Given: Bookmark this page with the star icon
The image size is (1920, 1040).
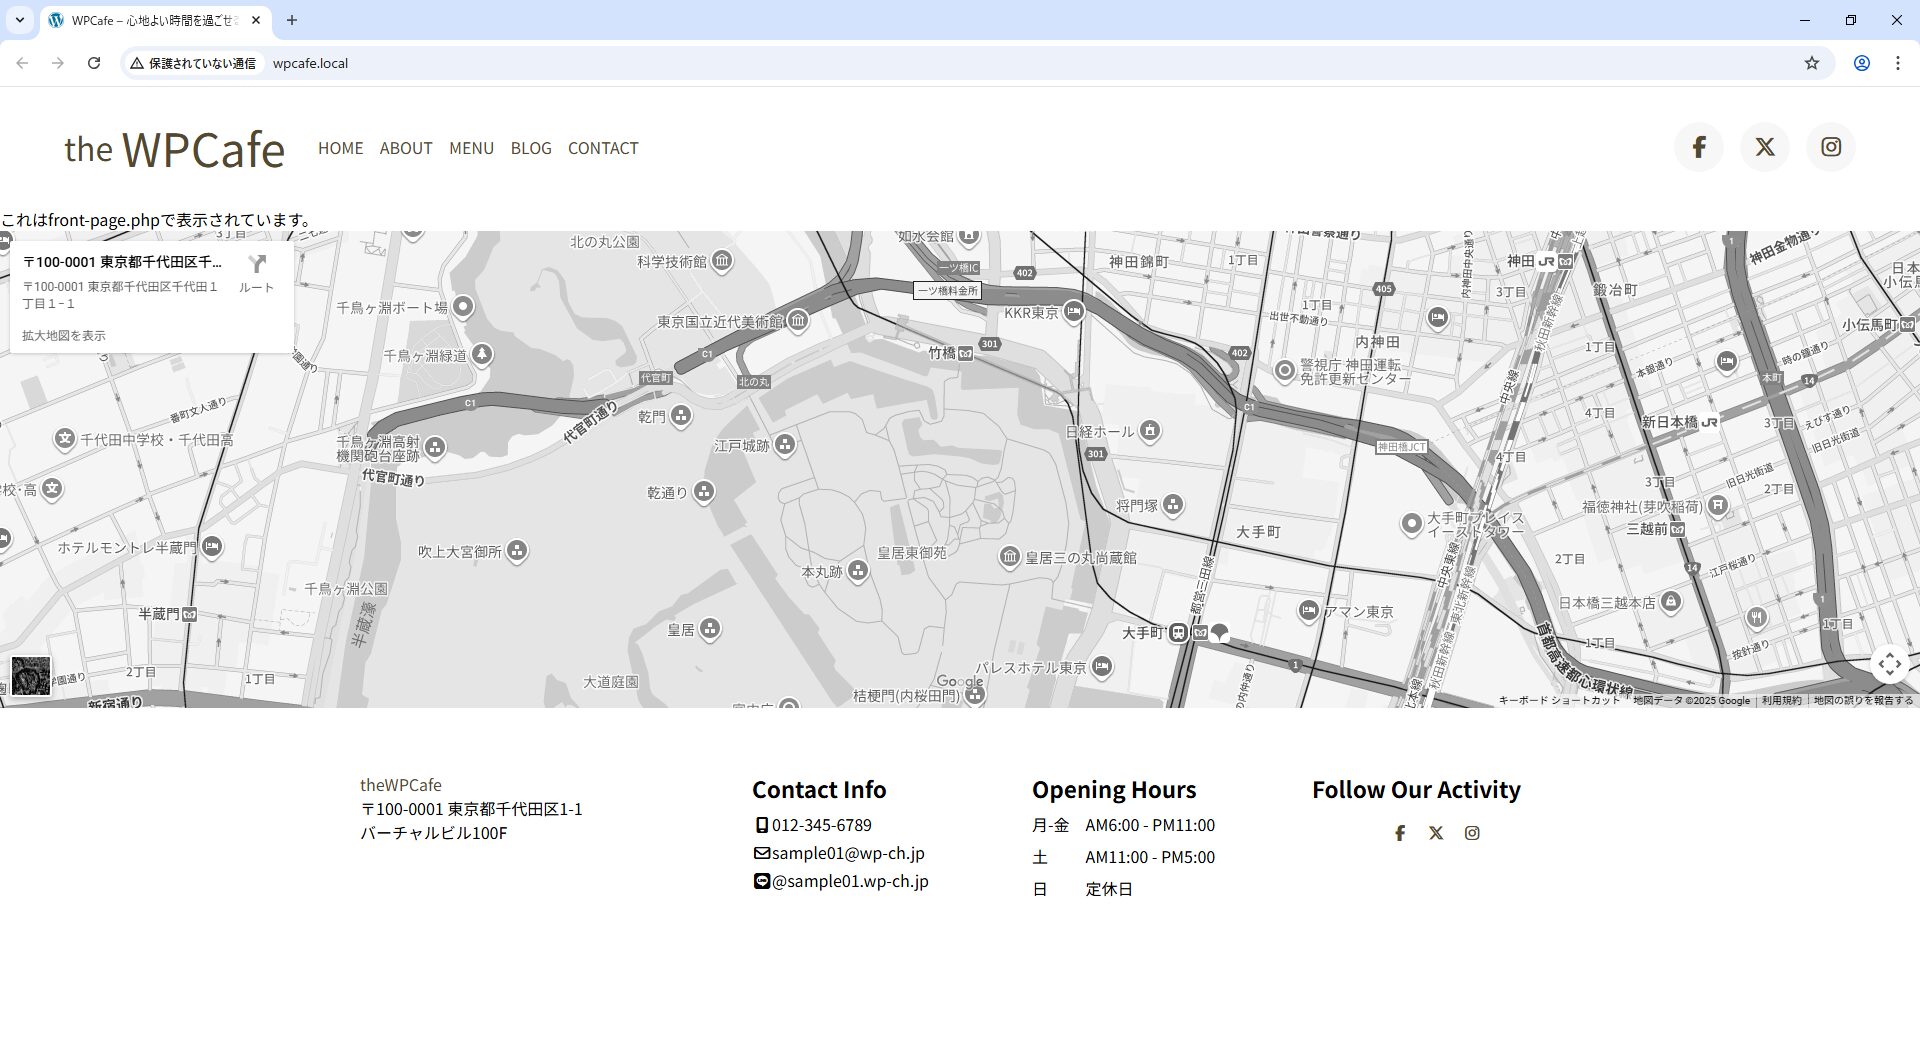Looking at the screenshot, I should pyautogui.click(x=1811, y=63).
